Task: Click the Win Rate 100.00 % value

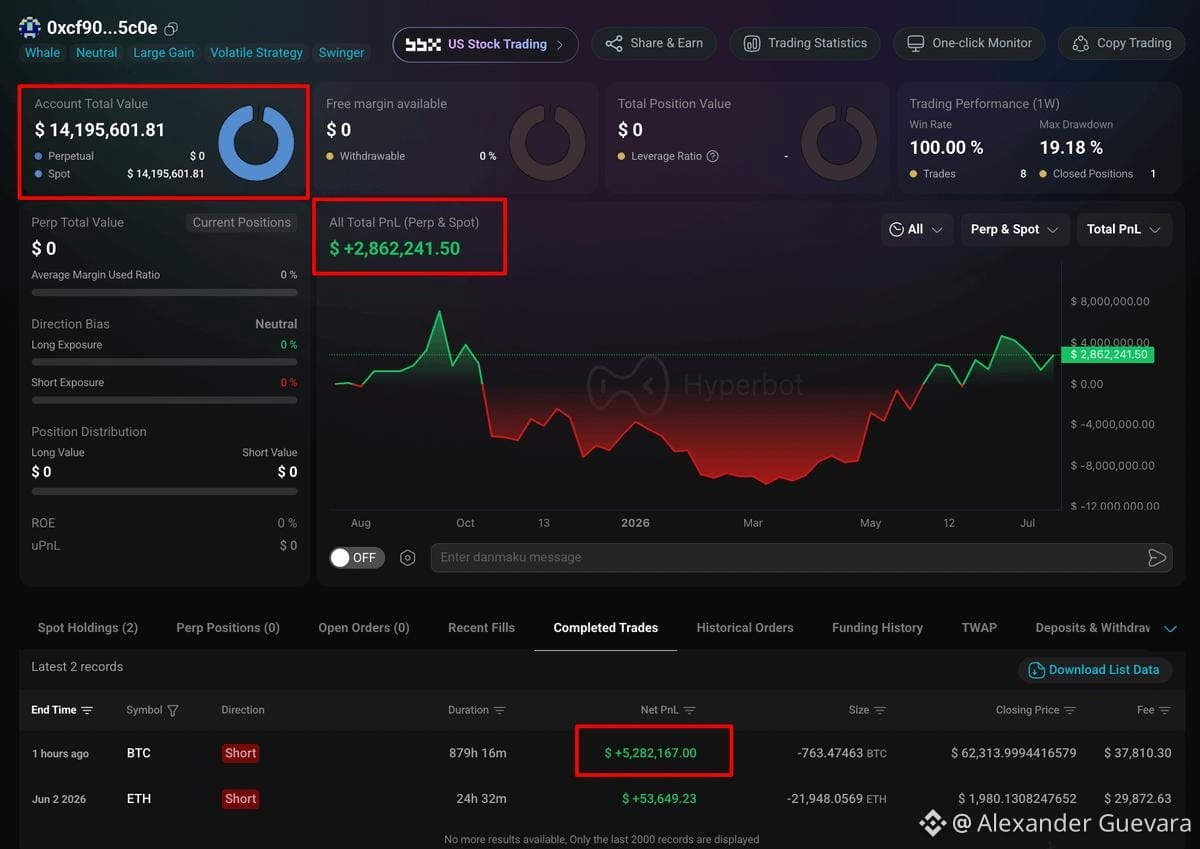Action: [946, 148]
